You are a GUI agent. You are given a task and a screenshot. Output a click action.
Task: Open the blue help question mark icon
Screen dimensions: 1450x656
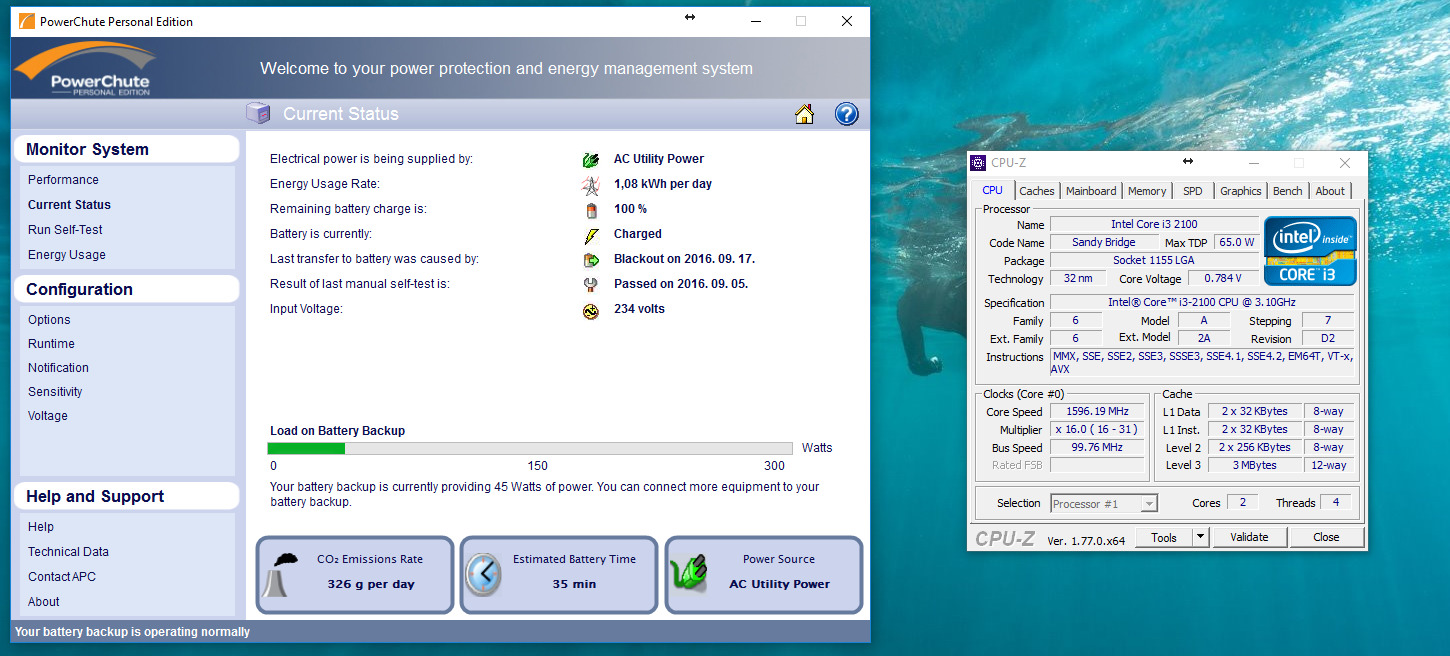coord(846,114)
